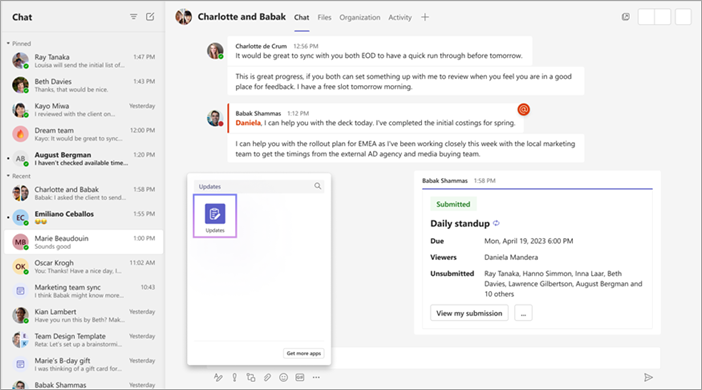This screenshot has width=702, height=390.
Task: Open the Emiliano Ceballos chat
Action: coord(83,218)
